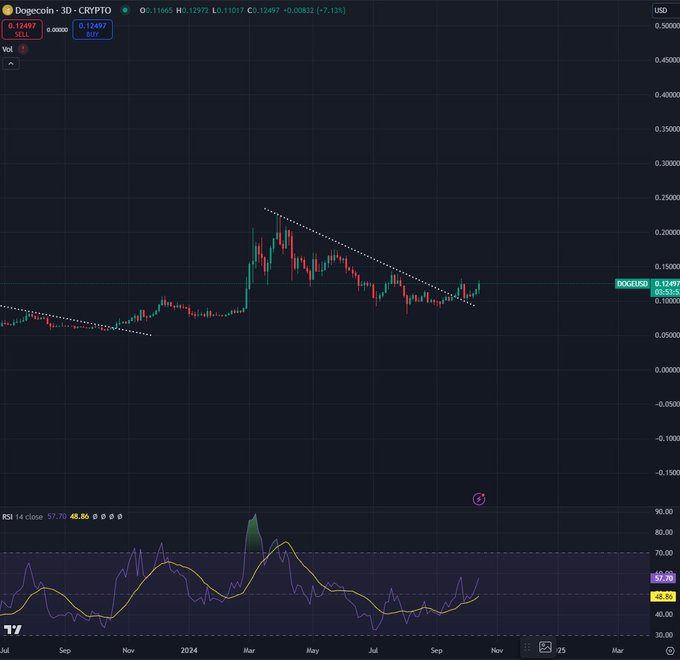Click the current price tag 0.12497 on axis
Screen dimensions: 680x660
(666, 284)
